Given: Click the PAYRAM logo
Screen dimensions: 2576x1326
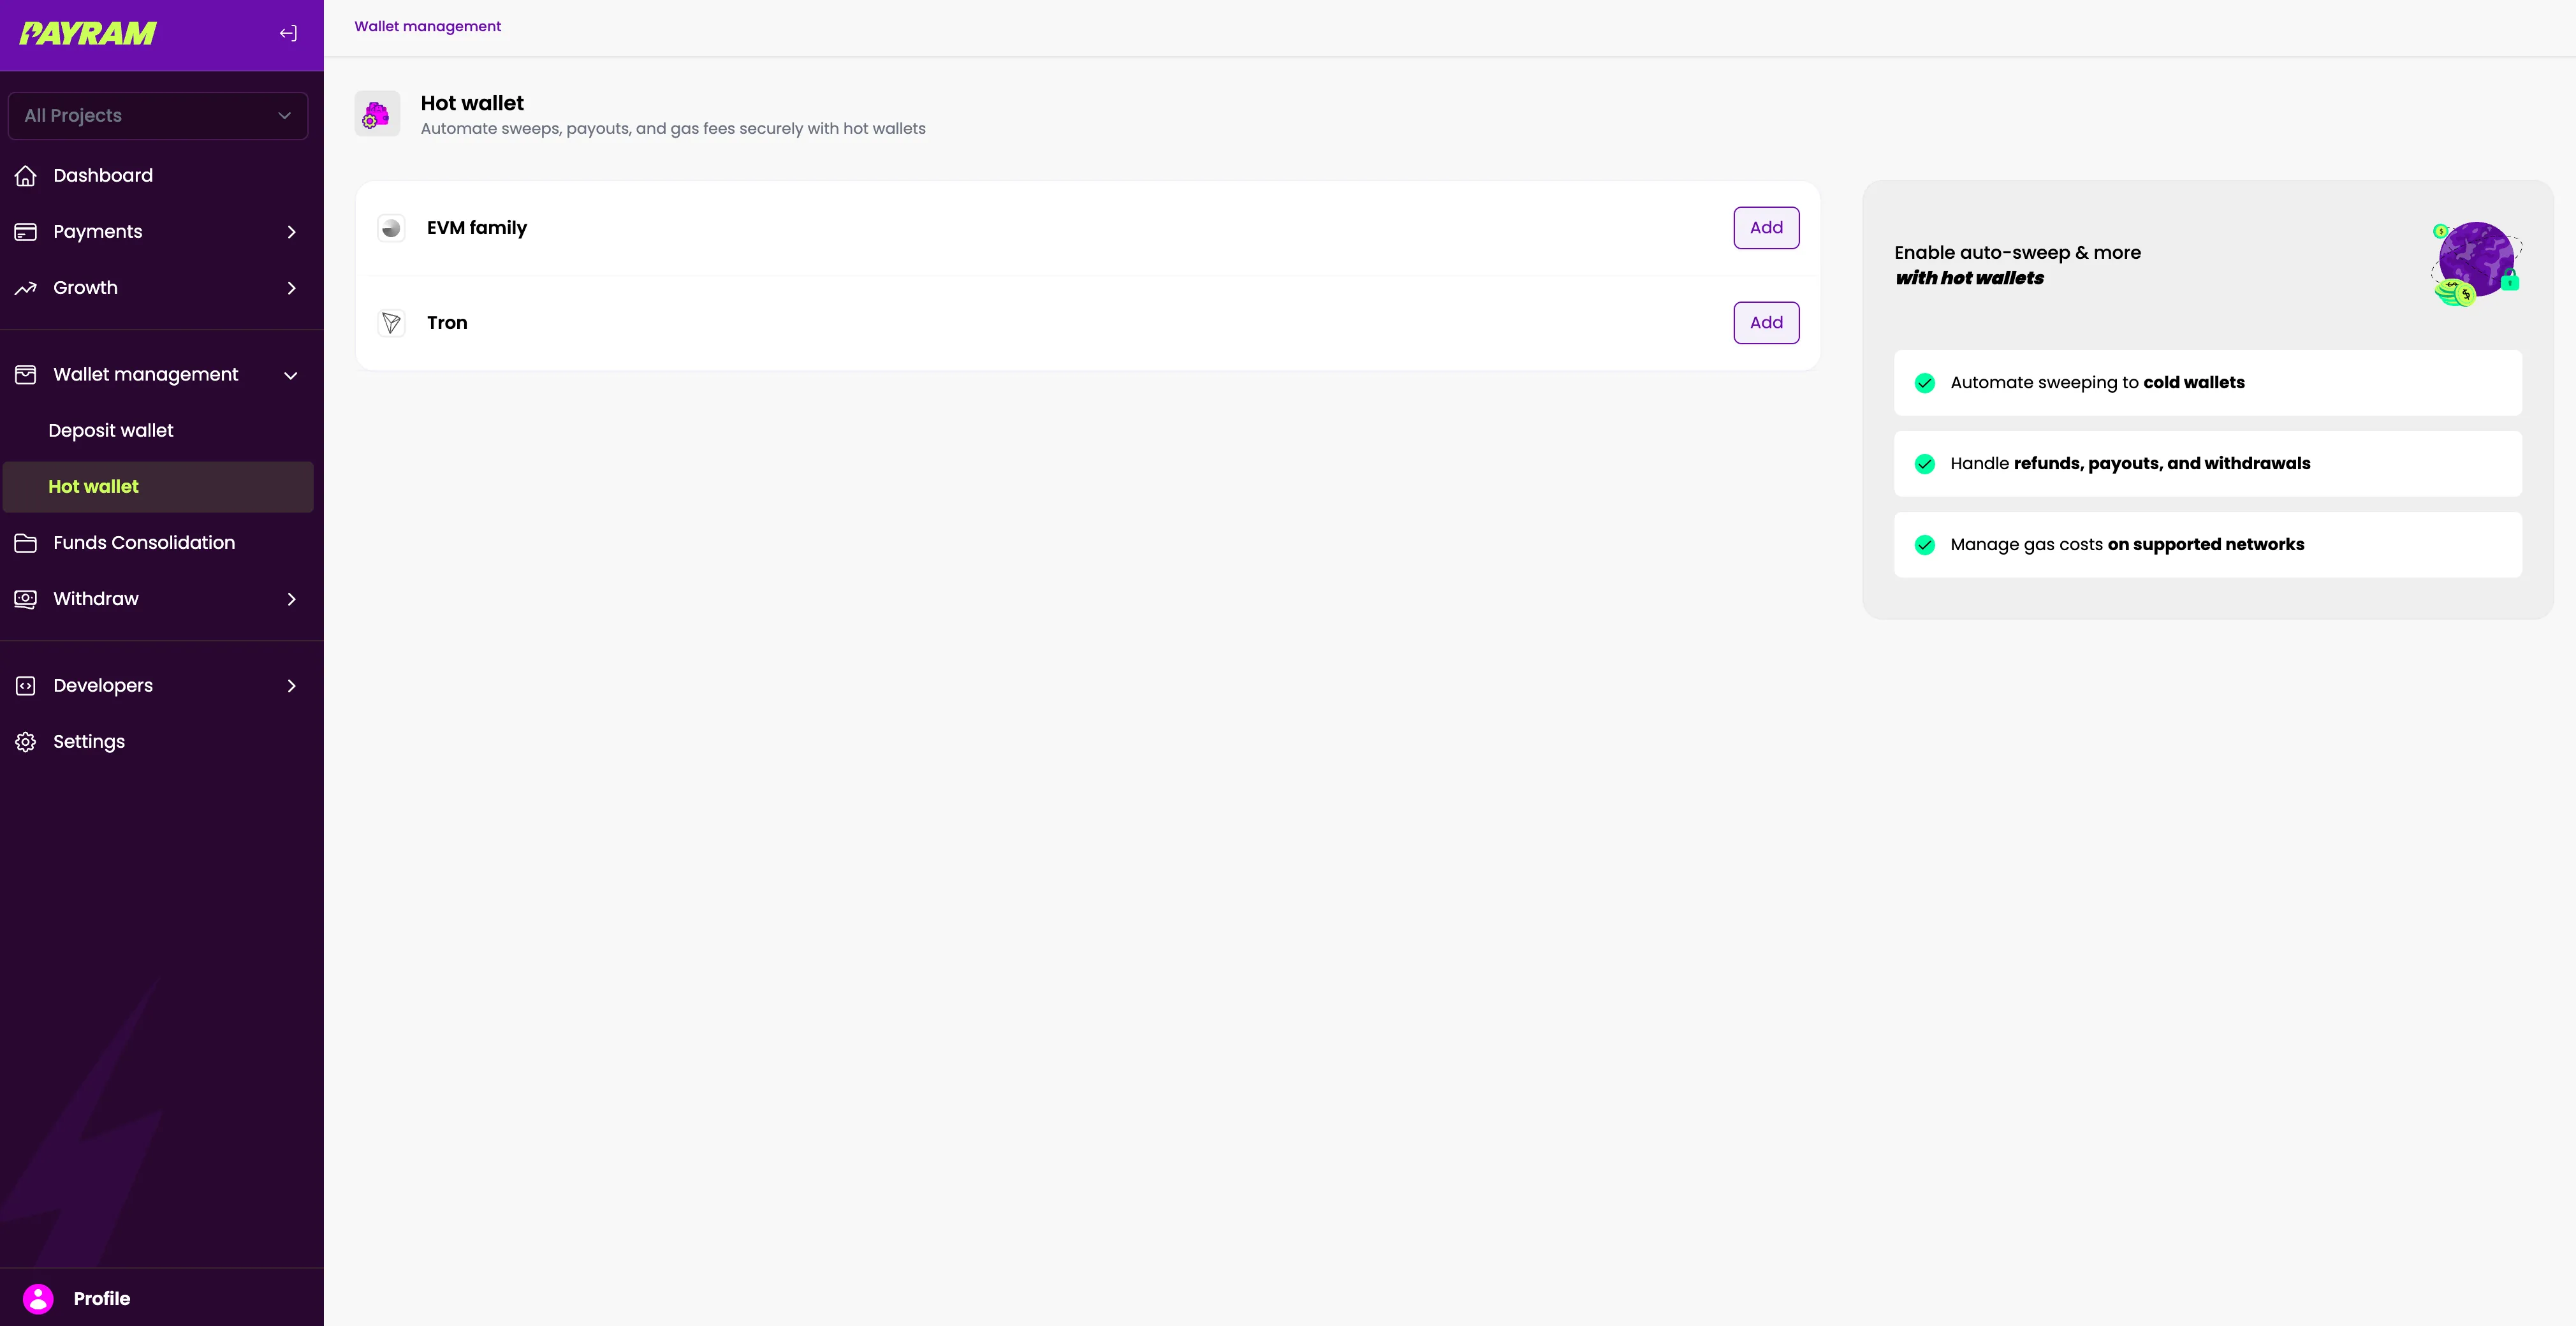Looking at the screenshot, I should (x=88, y=33).
